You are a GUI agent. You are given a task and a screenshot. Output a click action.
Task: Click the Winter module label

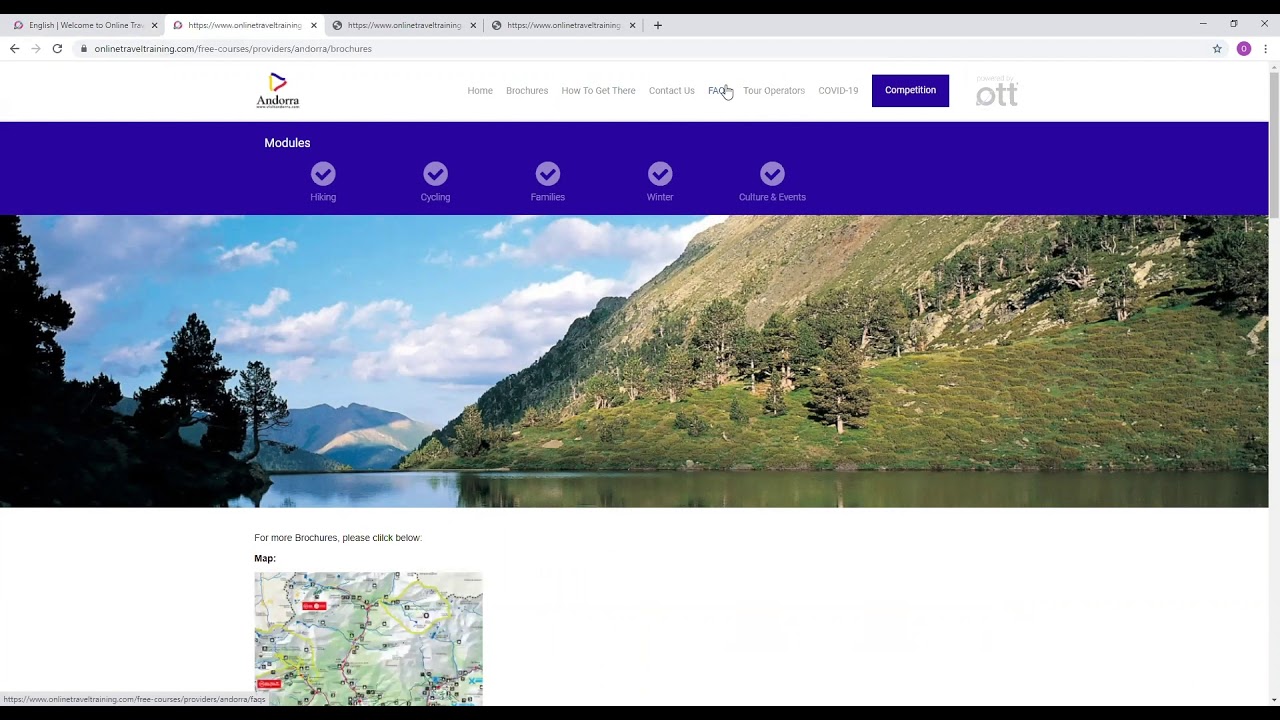[660, 197]
